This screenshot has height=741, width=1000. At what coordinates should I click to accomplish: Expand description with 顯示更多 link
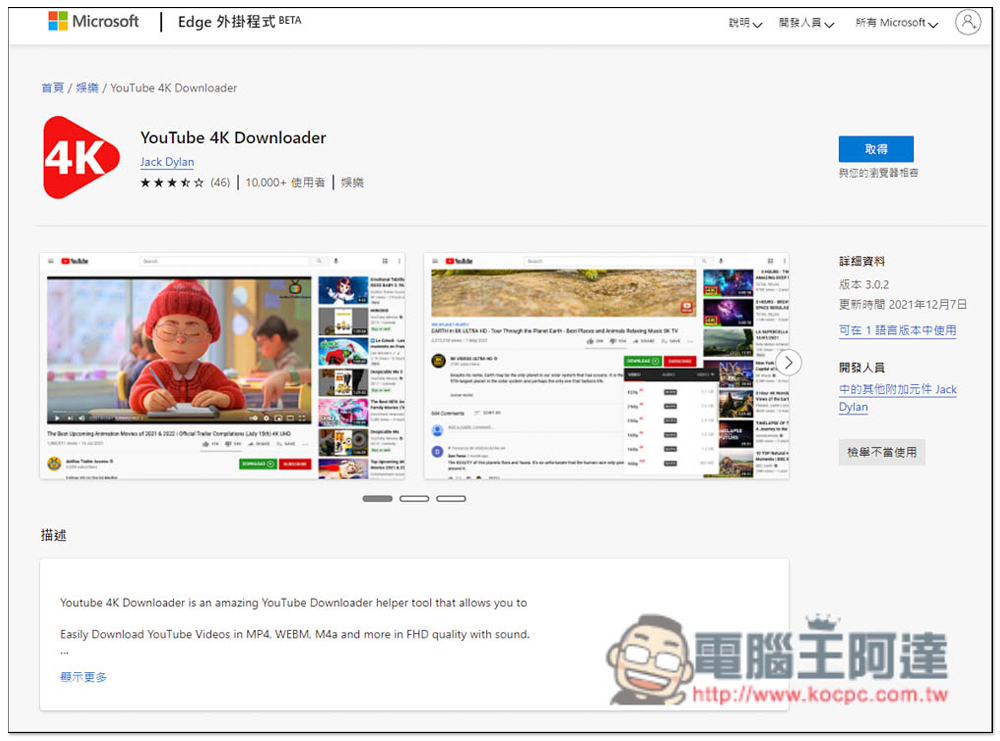click(83, 677)
